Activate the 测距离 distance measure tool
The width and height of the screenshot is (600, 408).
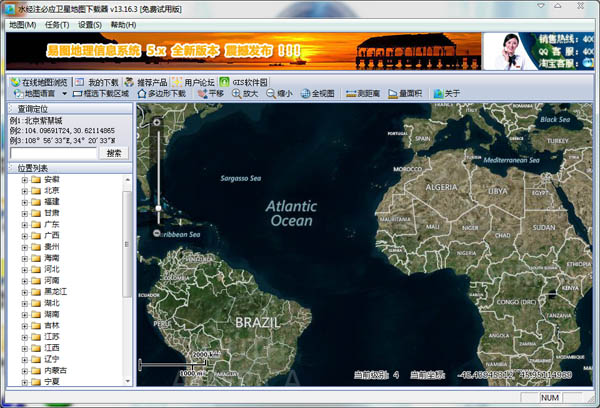click(358, 94)
